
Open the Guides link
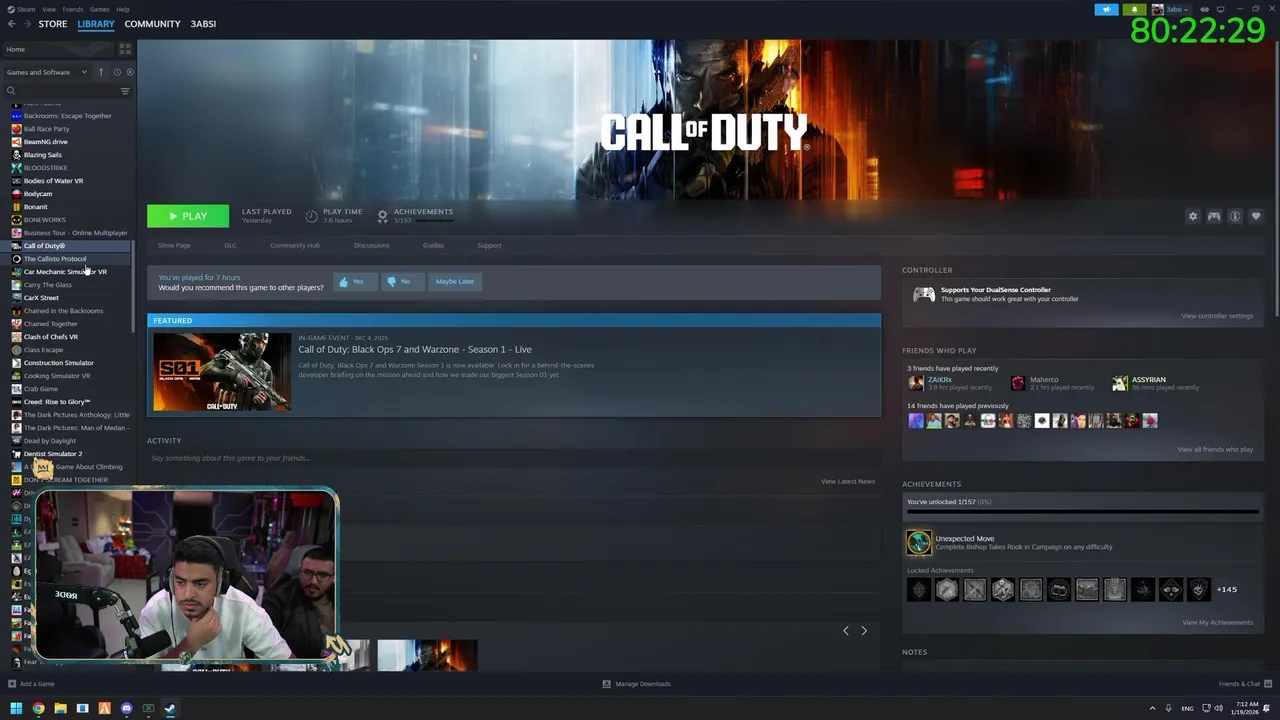433,245
